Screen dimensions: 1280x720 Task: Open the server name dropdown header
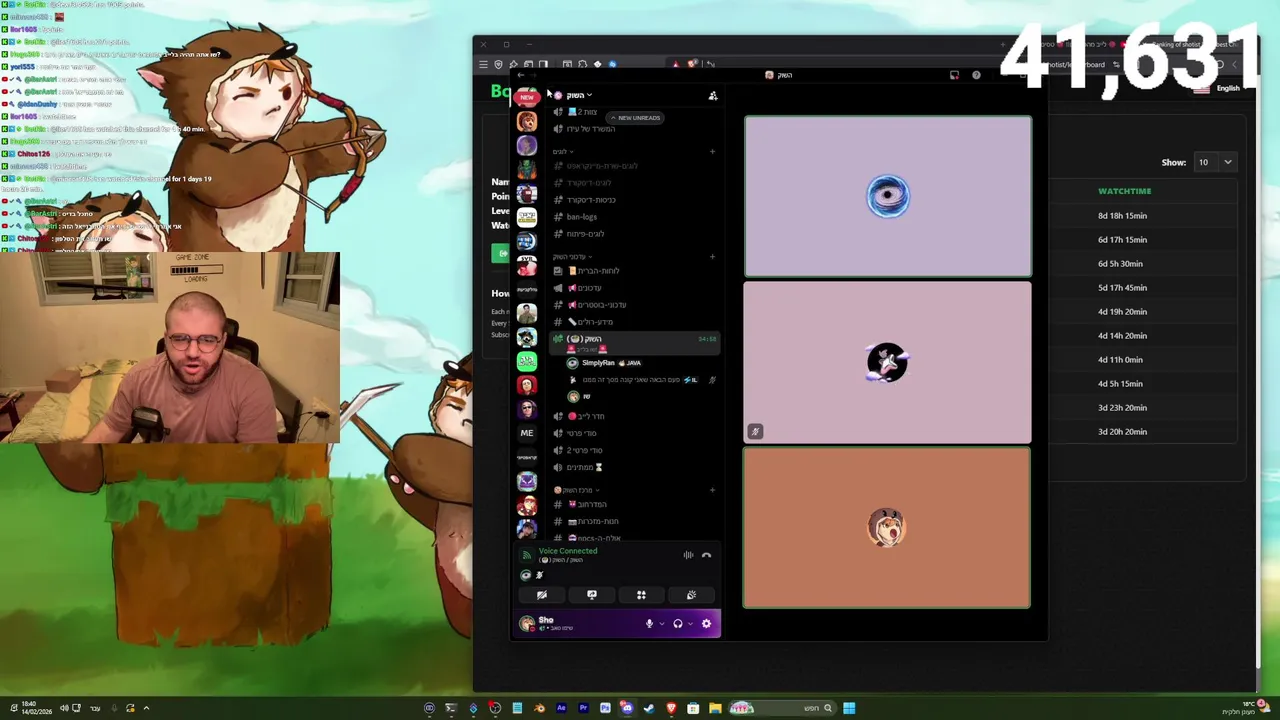click(x=575, y=95)
